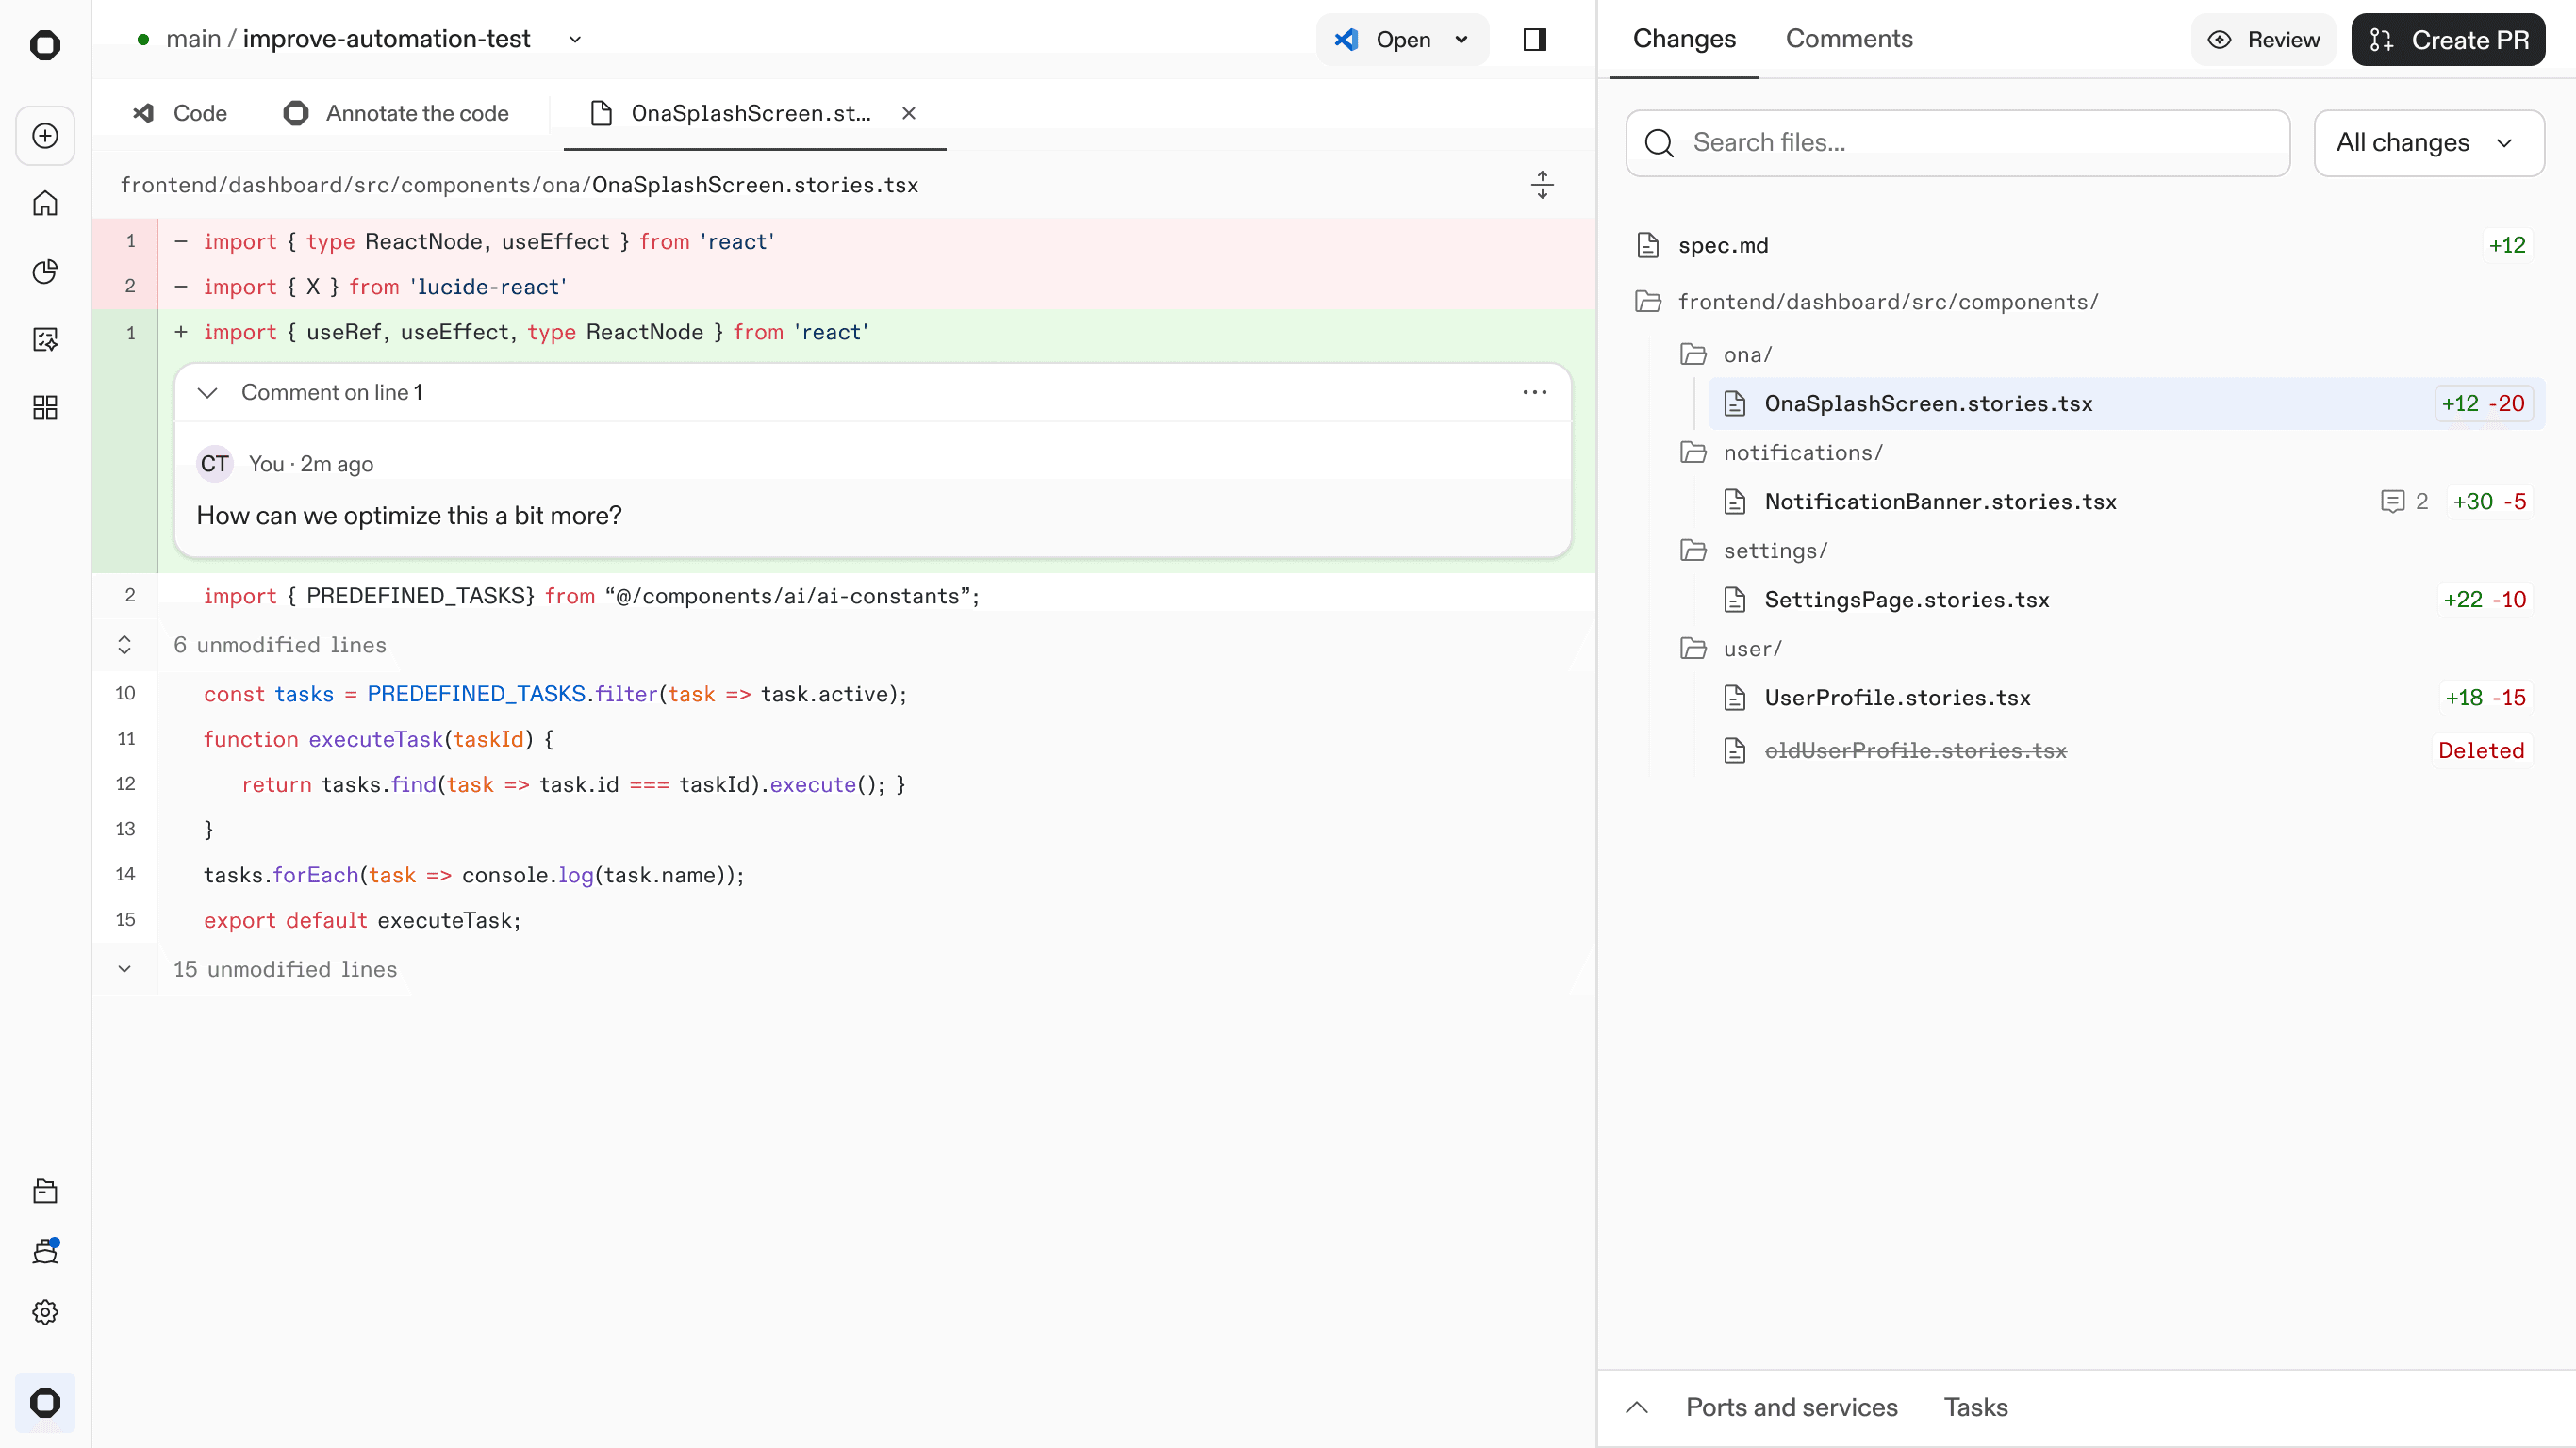The image size is (2576, 1448).
Task: Click the search magnifier in Search files field
Action: coord(1659,143)
